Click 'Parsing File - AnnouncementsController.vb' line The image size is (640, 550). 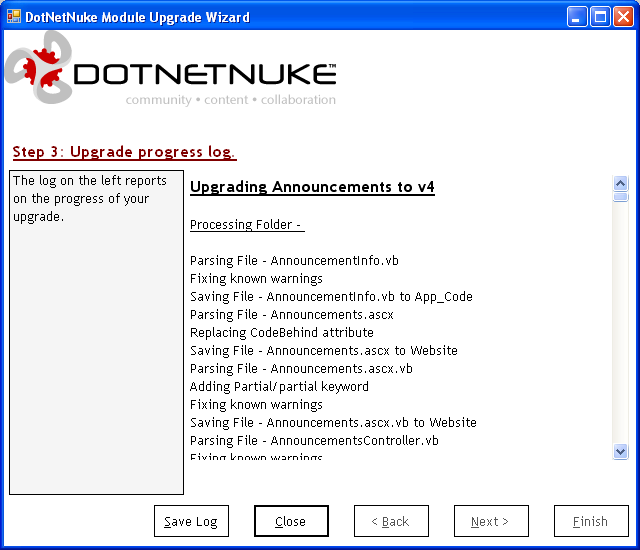(314, 440)
